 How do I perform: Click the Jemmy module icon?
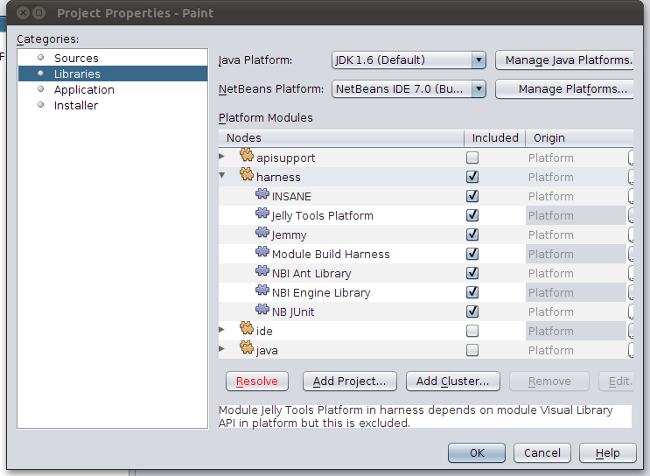click(263, 234)
